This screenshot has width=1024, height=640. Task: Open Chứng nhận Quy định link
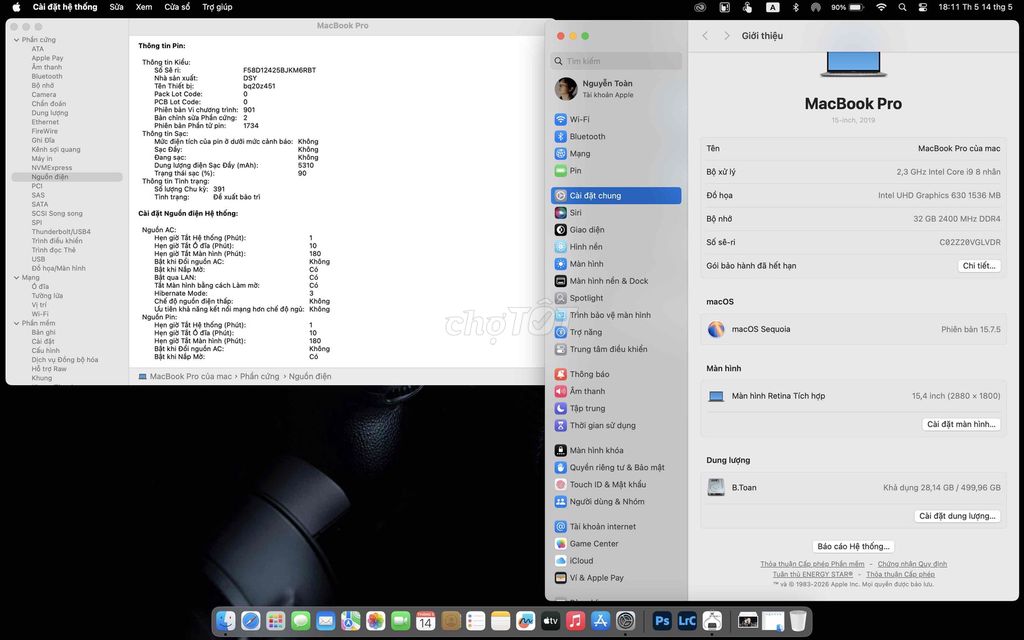pos(912,564)
